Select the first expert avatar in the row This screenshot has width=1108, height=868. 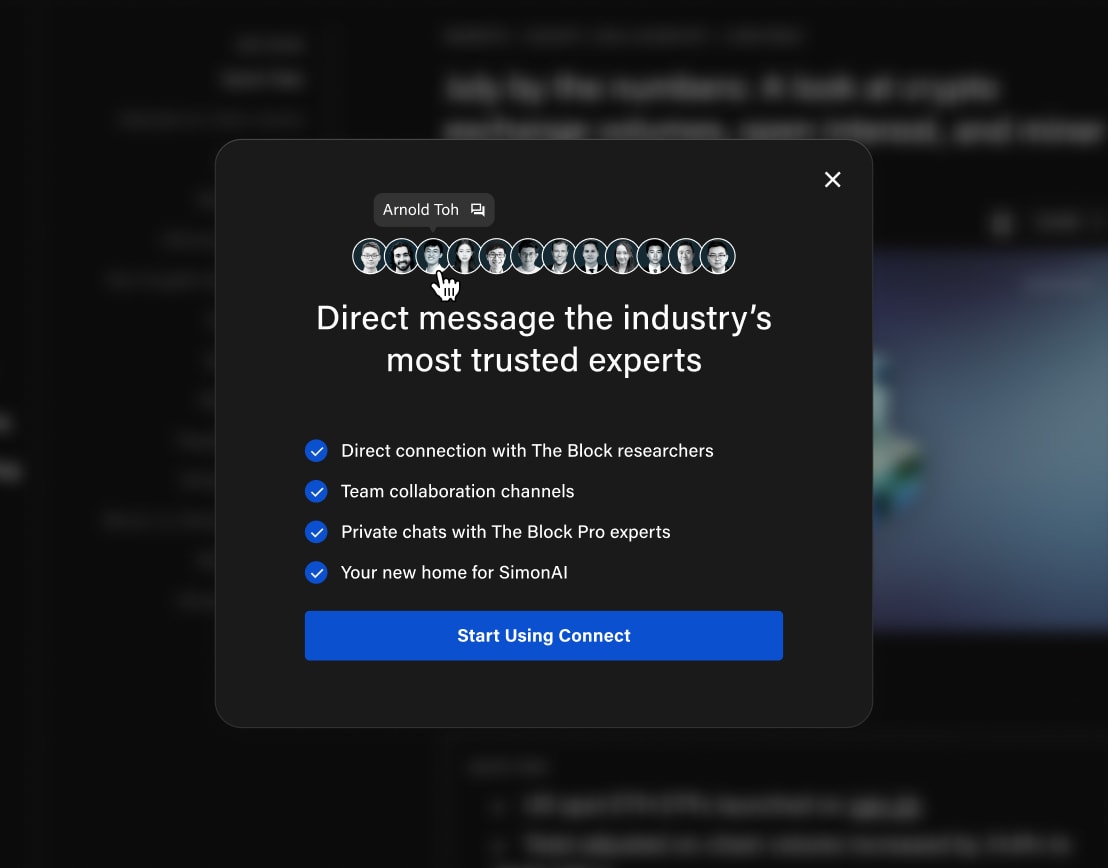(x=370, y=257)
